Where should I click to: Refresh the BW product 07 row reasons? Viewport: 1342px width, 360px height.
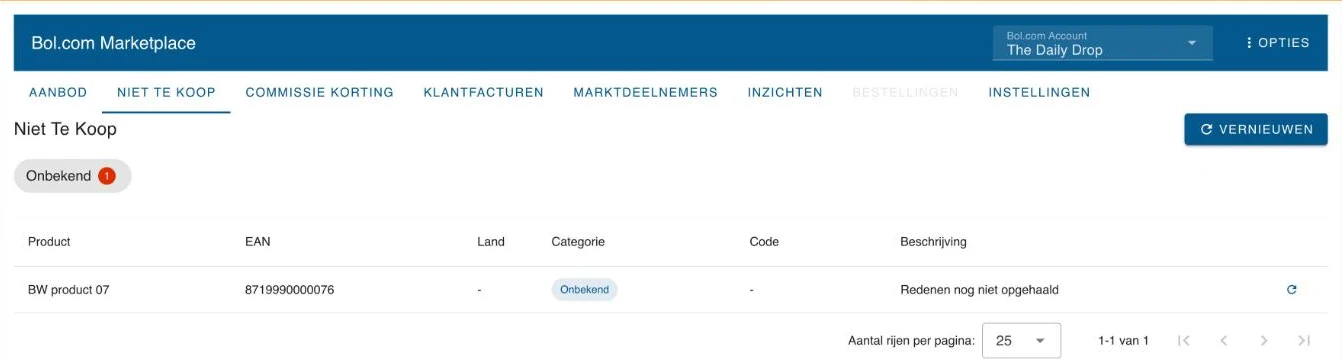[x=1291, y=290]
